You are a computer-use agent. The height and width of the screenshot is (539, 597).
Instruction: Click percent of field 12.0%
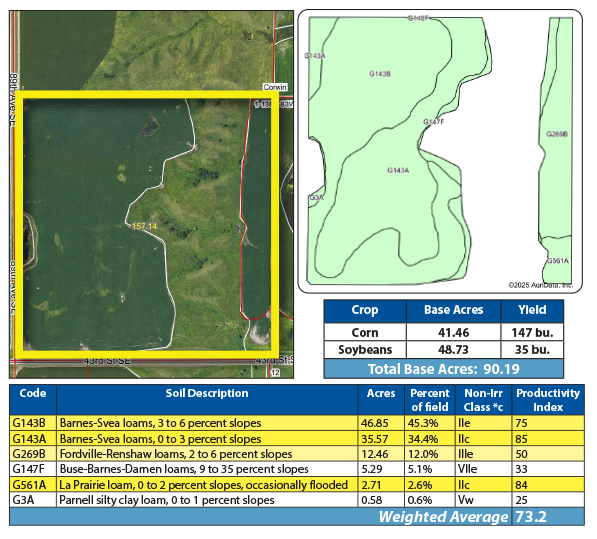[423, 454]
